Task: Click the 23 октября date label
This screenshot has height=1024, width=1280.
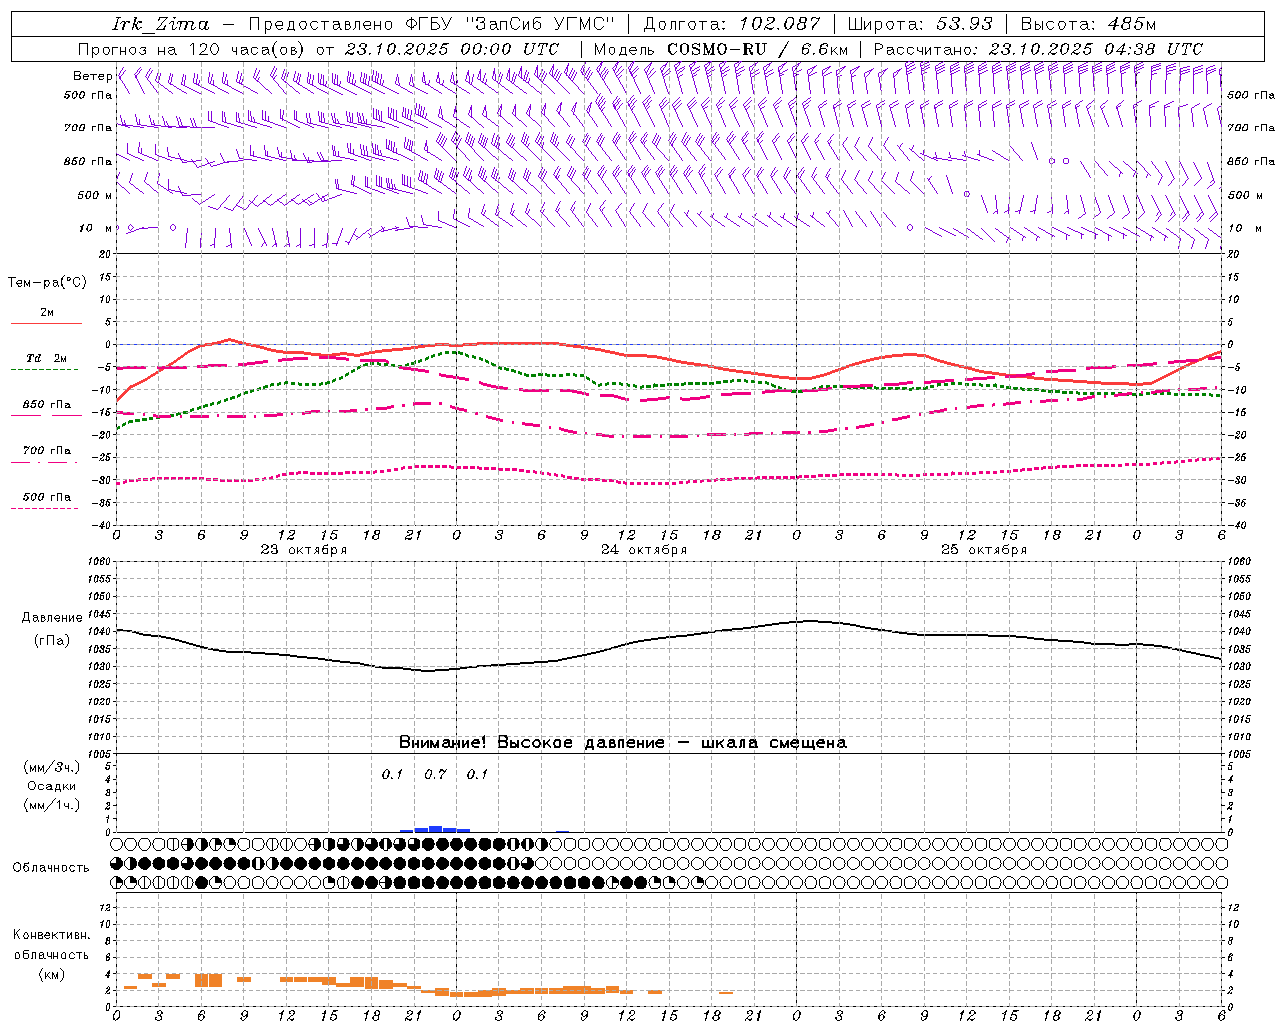Action: [303, 550]
